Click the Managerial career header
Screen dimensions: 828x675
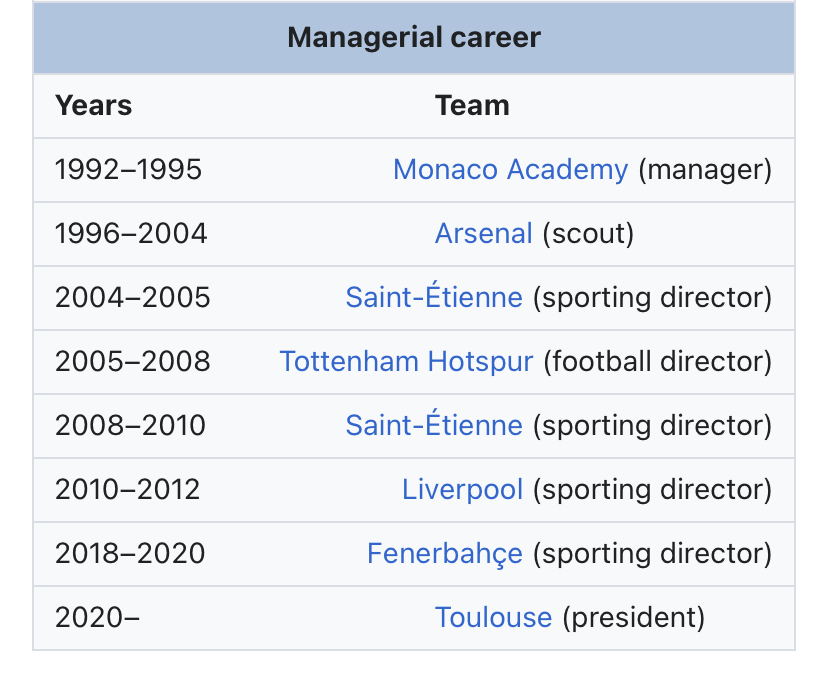tap(414, 38)
